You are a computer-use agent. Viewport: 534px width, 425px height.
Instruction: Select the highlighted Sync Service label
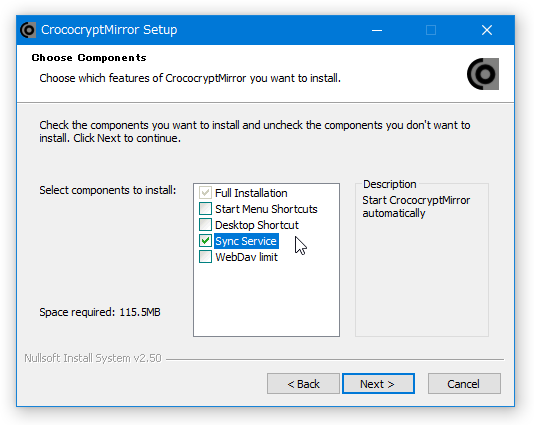click(x=246, y=241)
